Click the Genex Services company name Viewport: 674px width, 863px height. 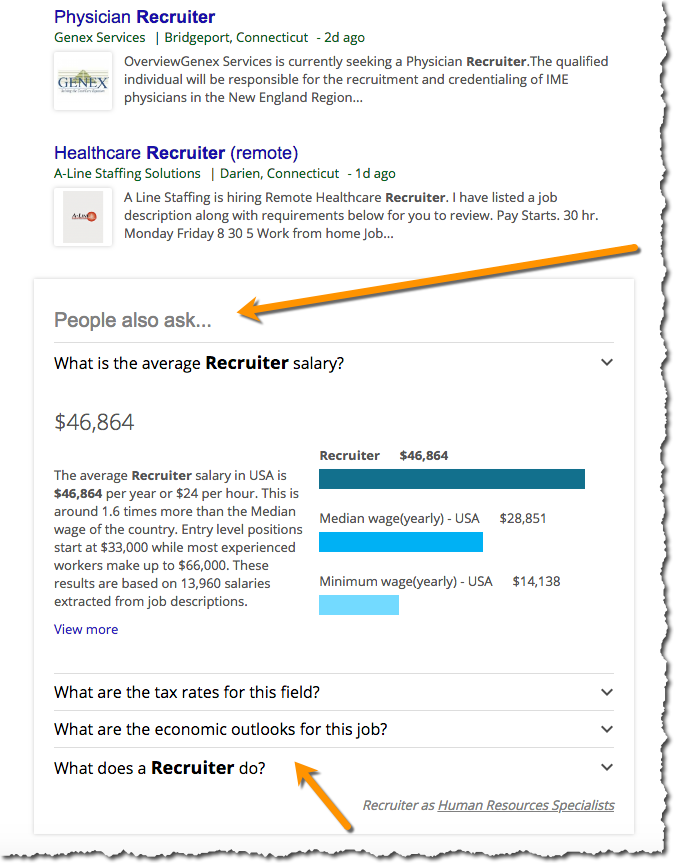pyautogui.click(x=100, y=38)
